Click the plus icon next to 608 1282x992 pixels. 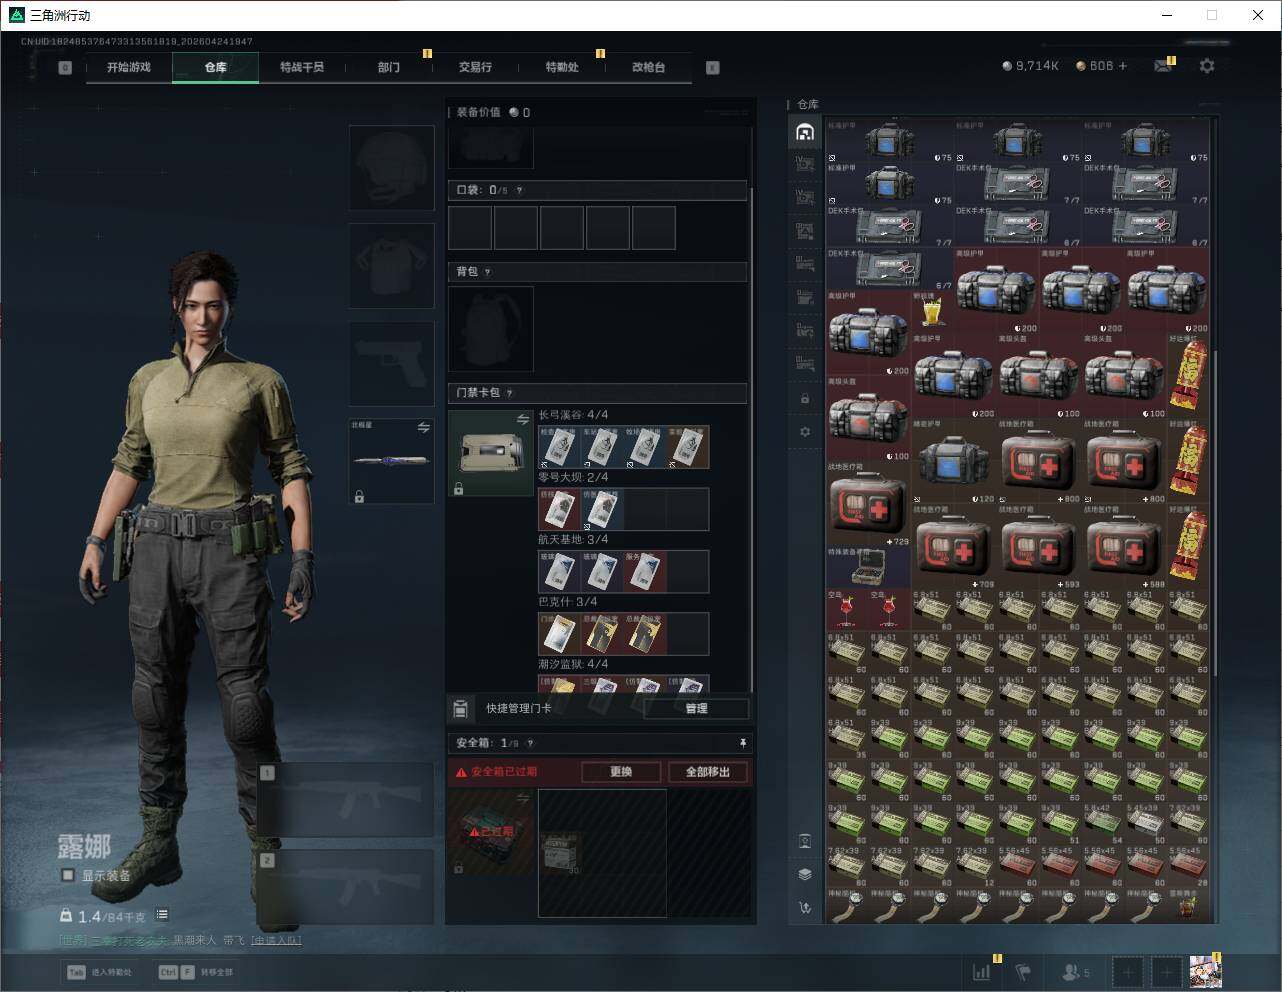pos(1123,66)
